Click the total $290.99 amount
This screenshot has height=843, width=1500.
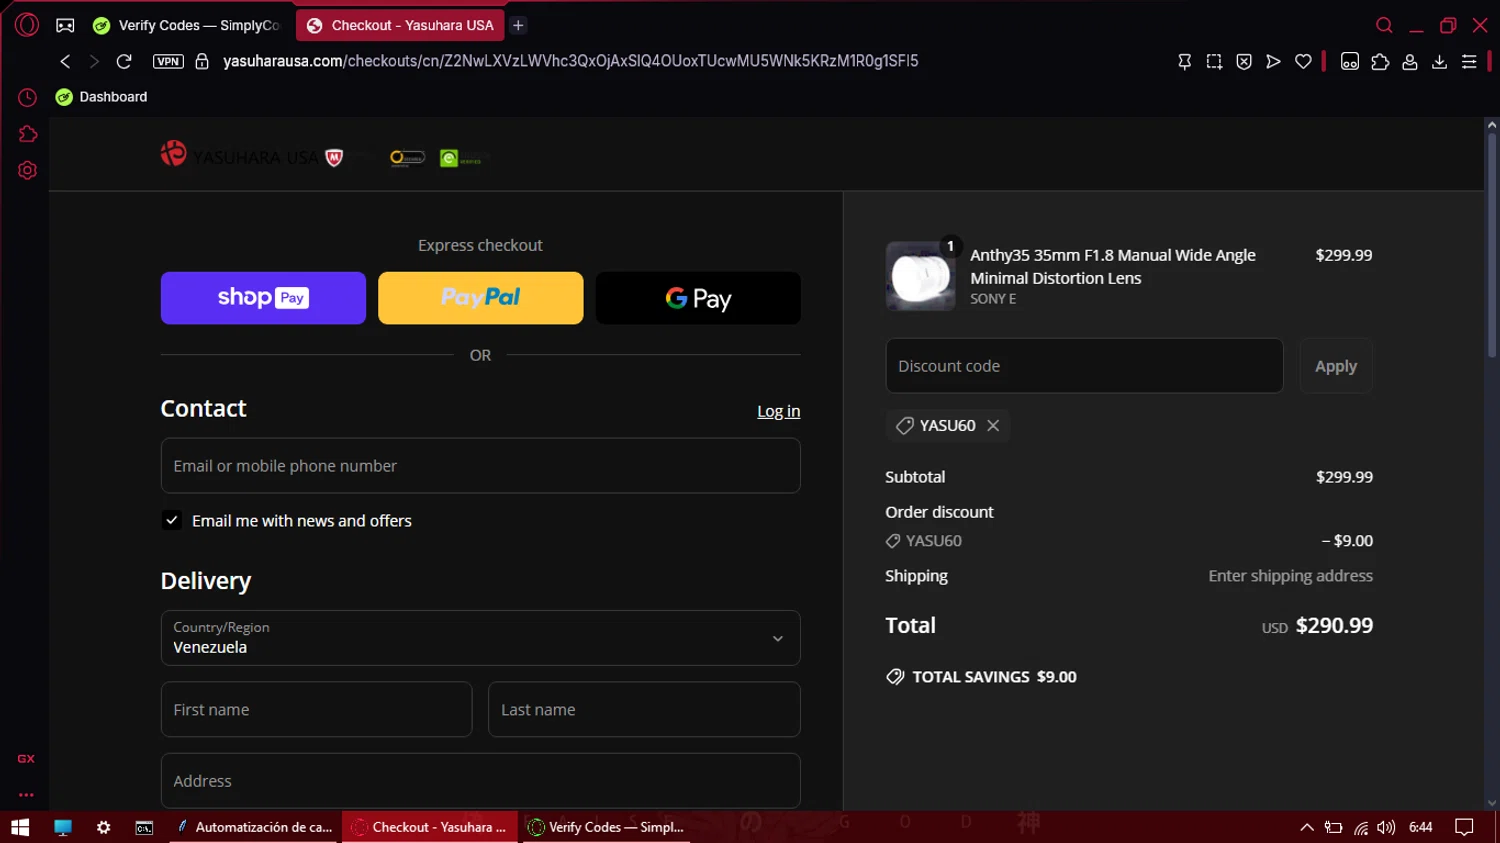click(1334, 626)
